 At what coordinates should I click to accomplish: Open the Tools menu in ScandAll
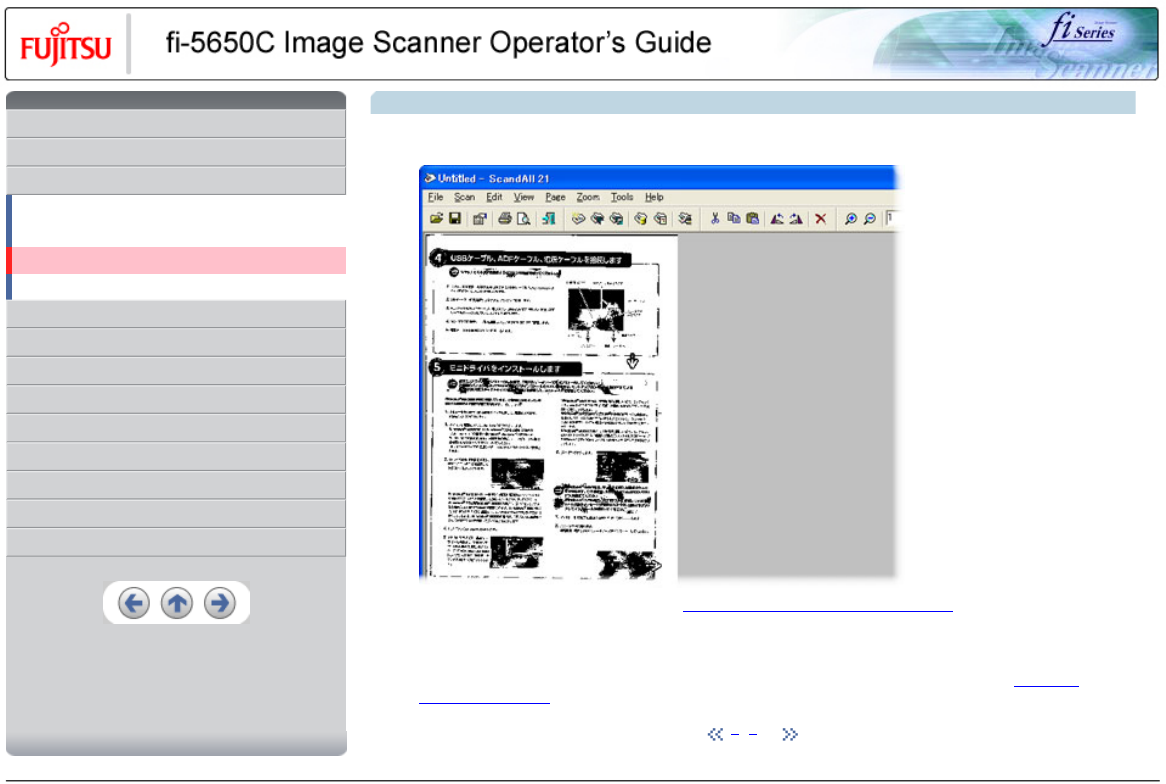(622, 197)
